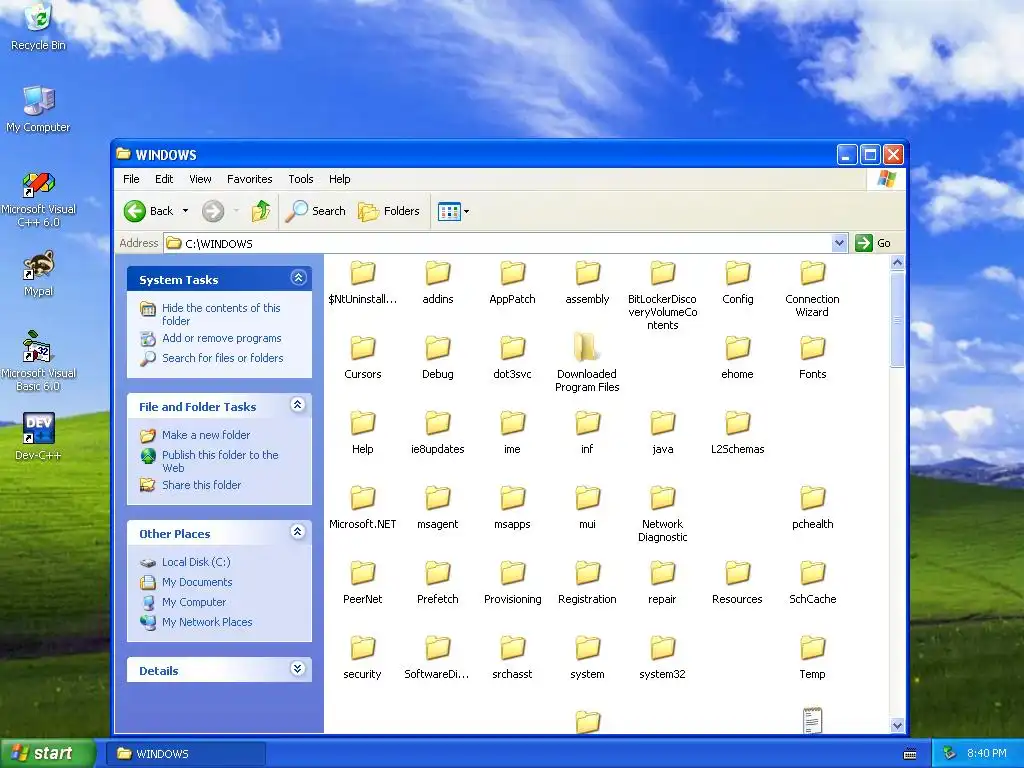Collapse the System Tasks panel
Image resolution: width=1024 pixels, height=768 pixels.
(298, 278)
